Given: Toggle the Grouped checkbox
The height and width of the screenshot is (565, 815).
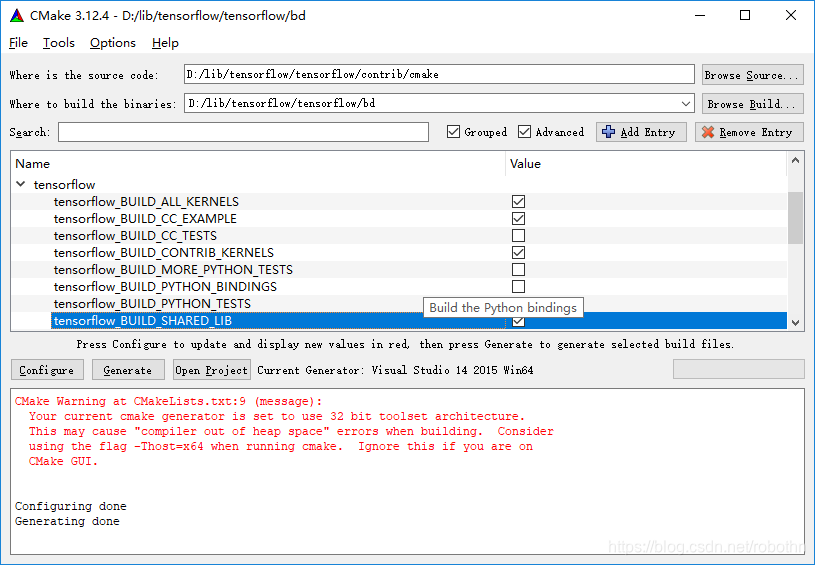Looking at the screenshot, I should [x=453, y=132].
